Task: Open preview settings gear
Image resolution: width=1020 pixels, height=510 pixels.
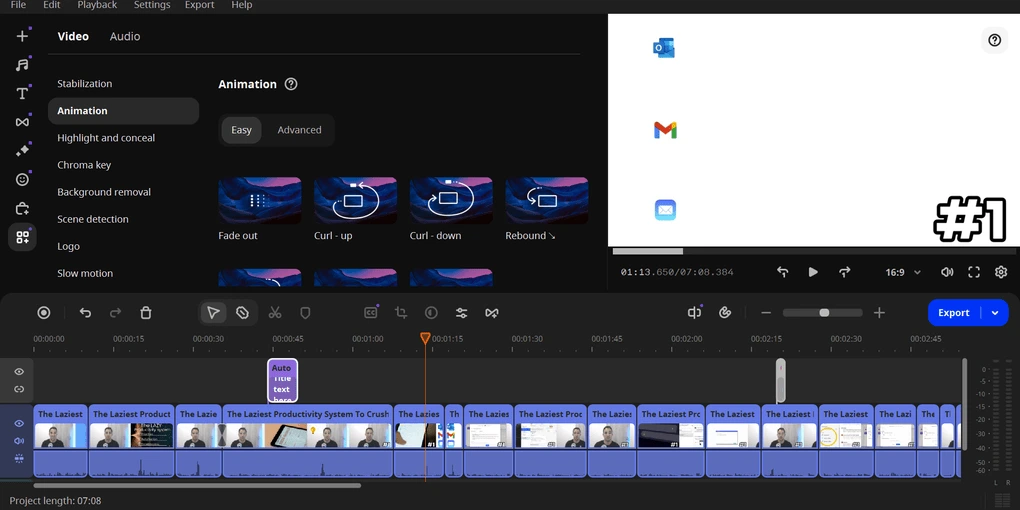Action: click(1001, 272)
